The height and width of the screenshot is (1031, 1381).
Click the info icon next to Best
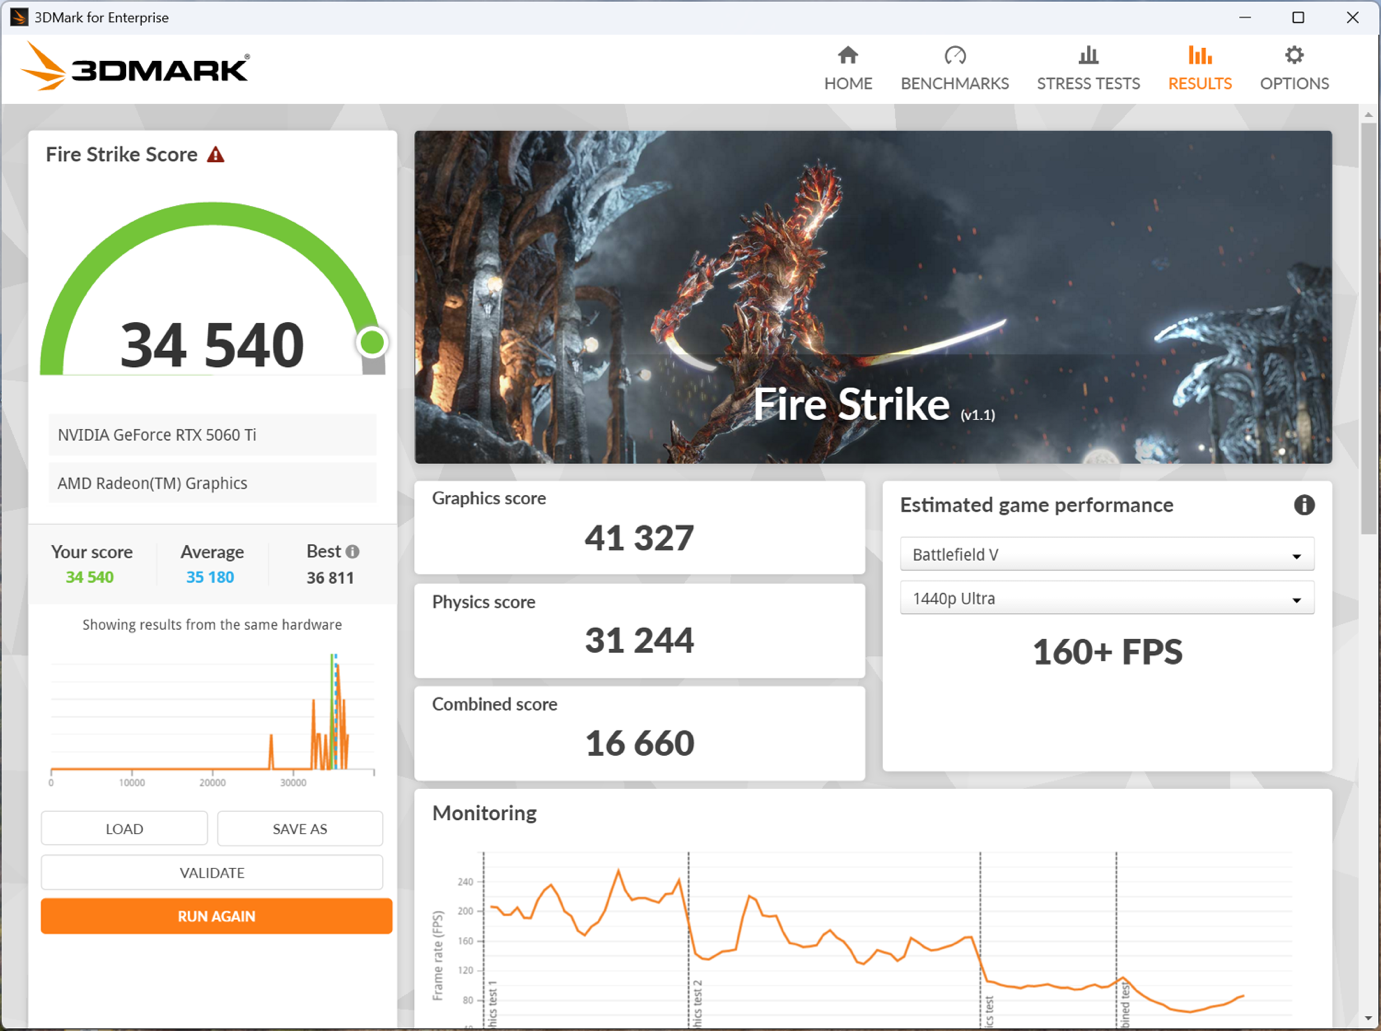(353, 551)
